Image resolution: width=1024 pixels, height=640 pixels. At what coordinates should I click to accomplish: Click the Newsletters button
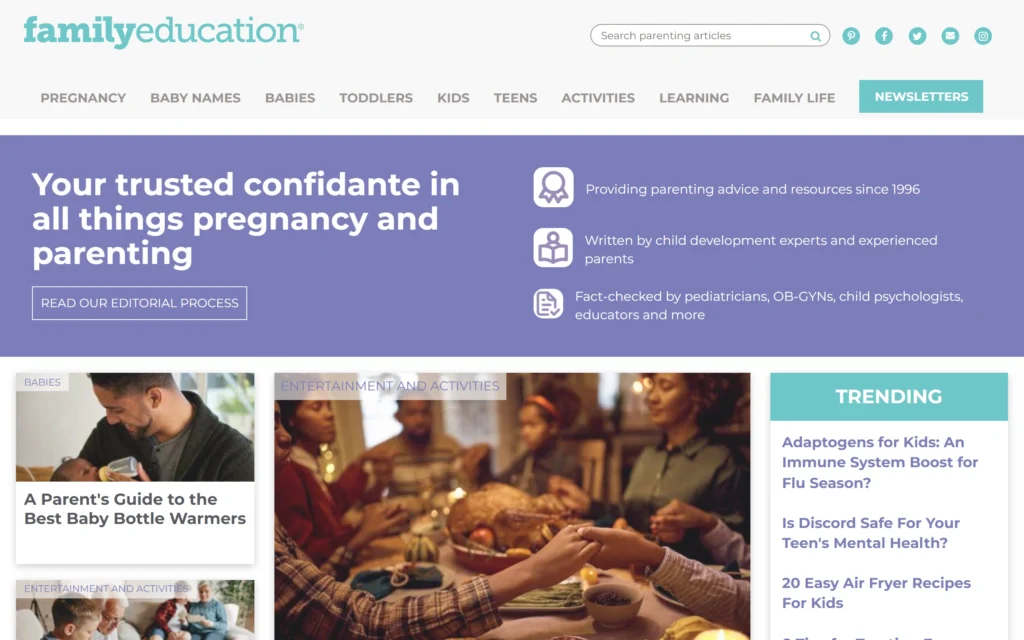tap(921, 97)
